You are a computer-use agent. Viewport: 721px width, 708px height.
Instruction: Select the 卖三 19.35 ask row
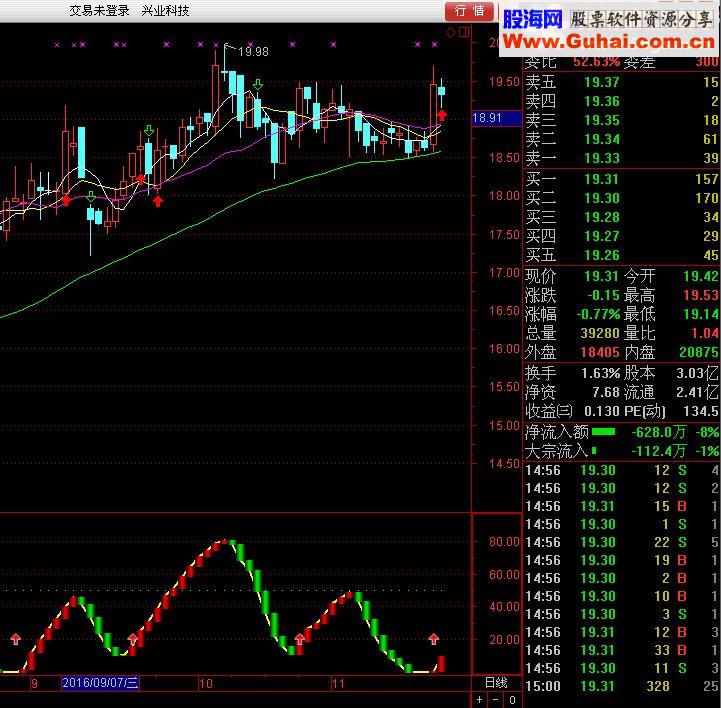(622, 120)
